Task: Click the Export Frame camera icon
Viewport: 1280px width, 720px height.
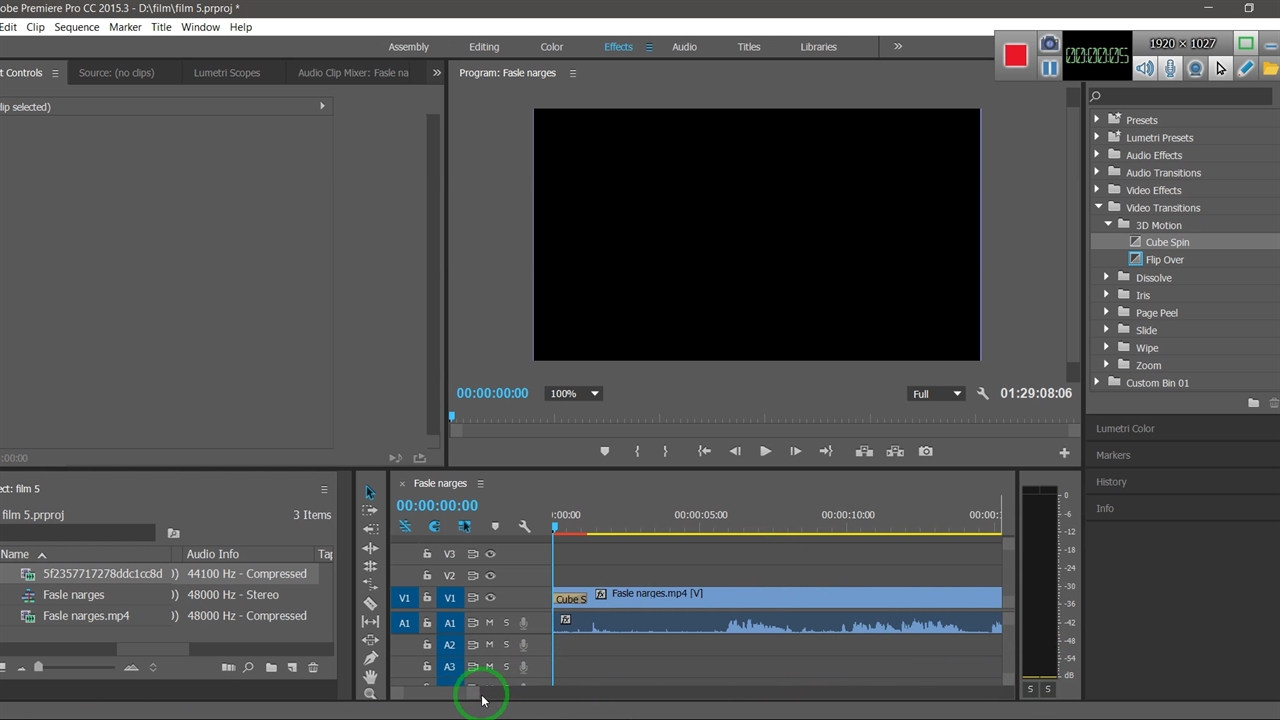Action: 926,452
